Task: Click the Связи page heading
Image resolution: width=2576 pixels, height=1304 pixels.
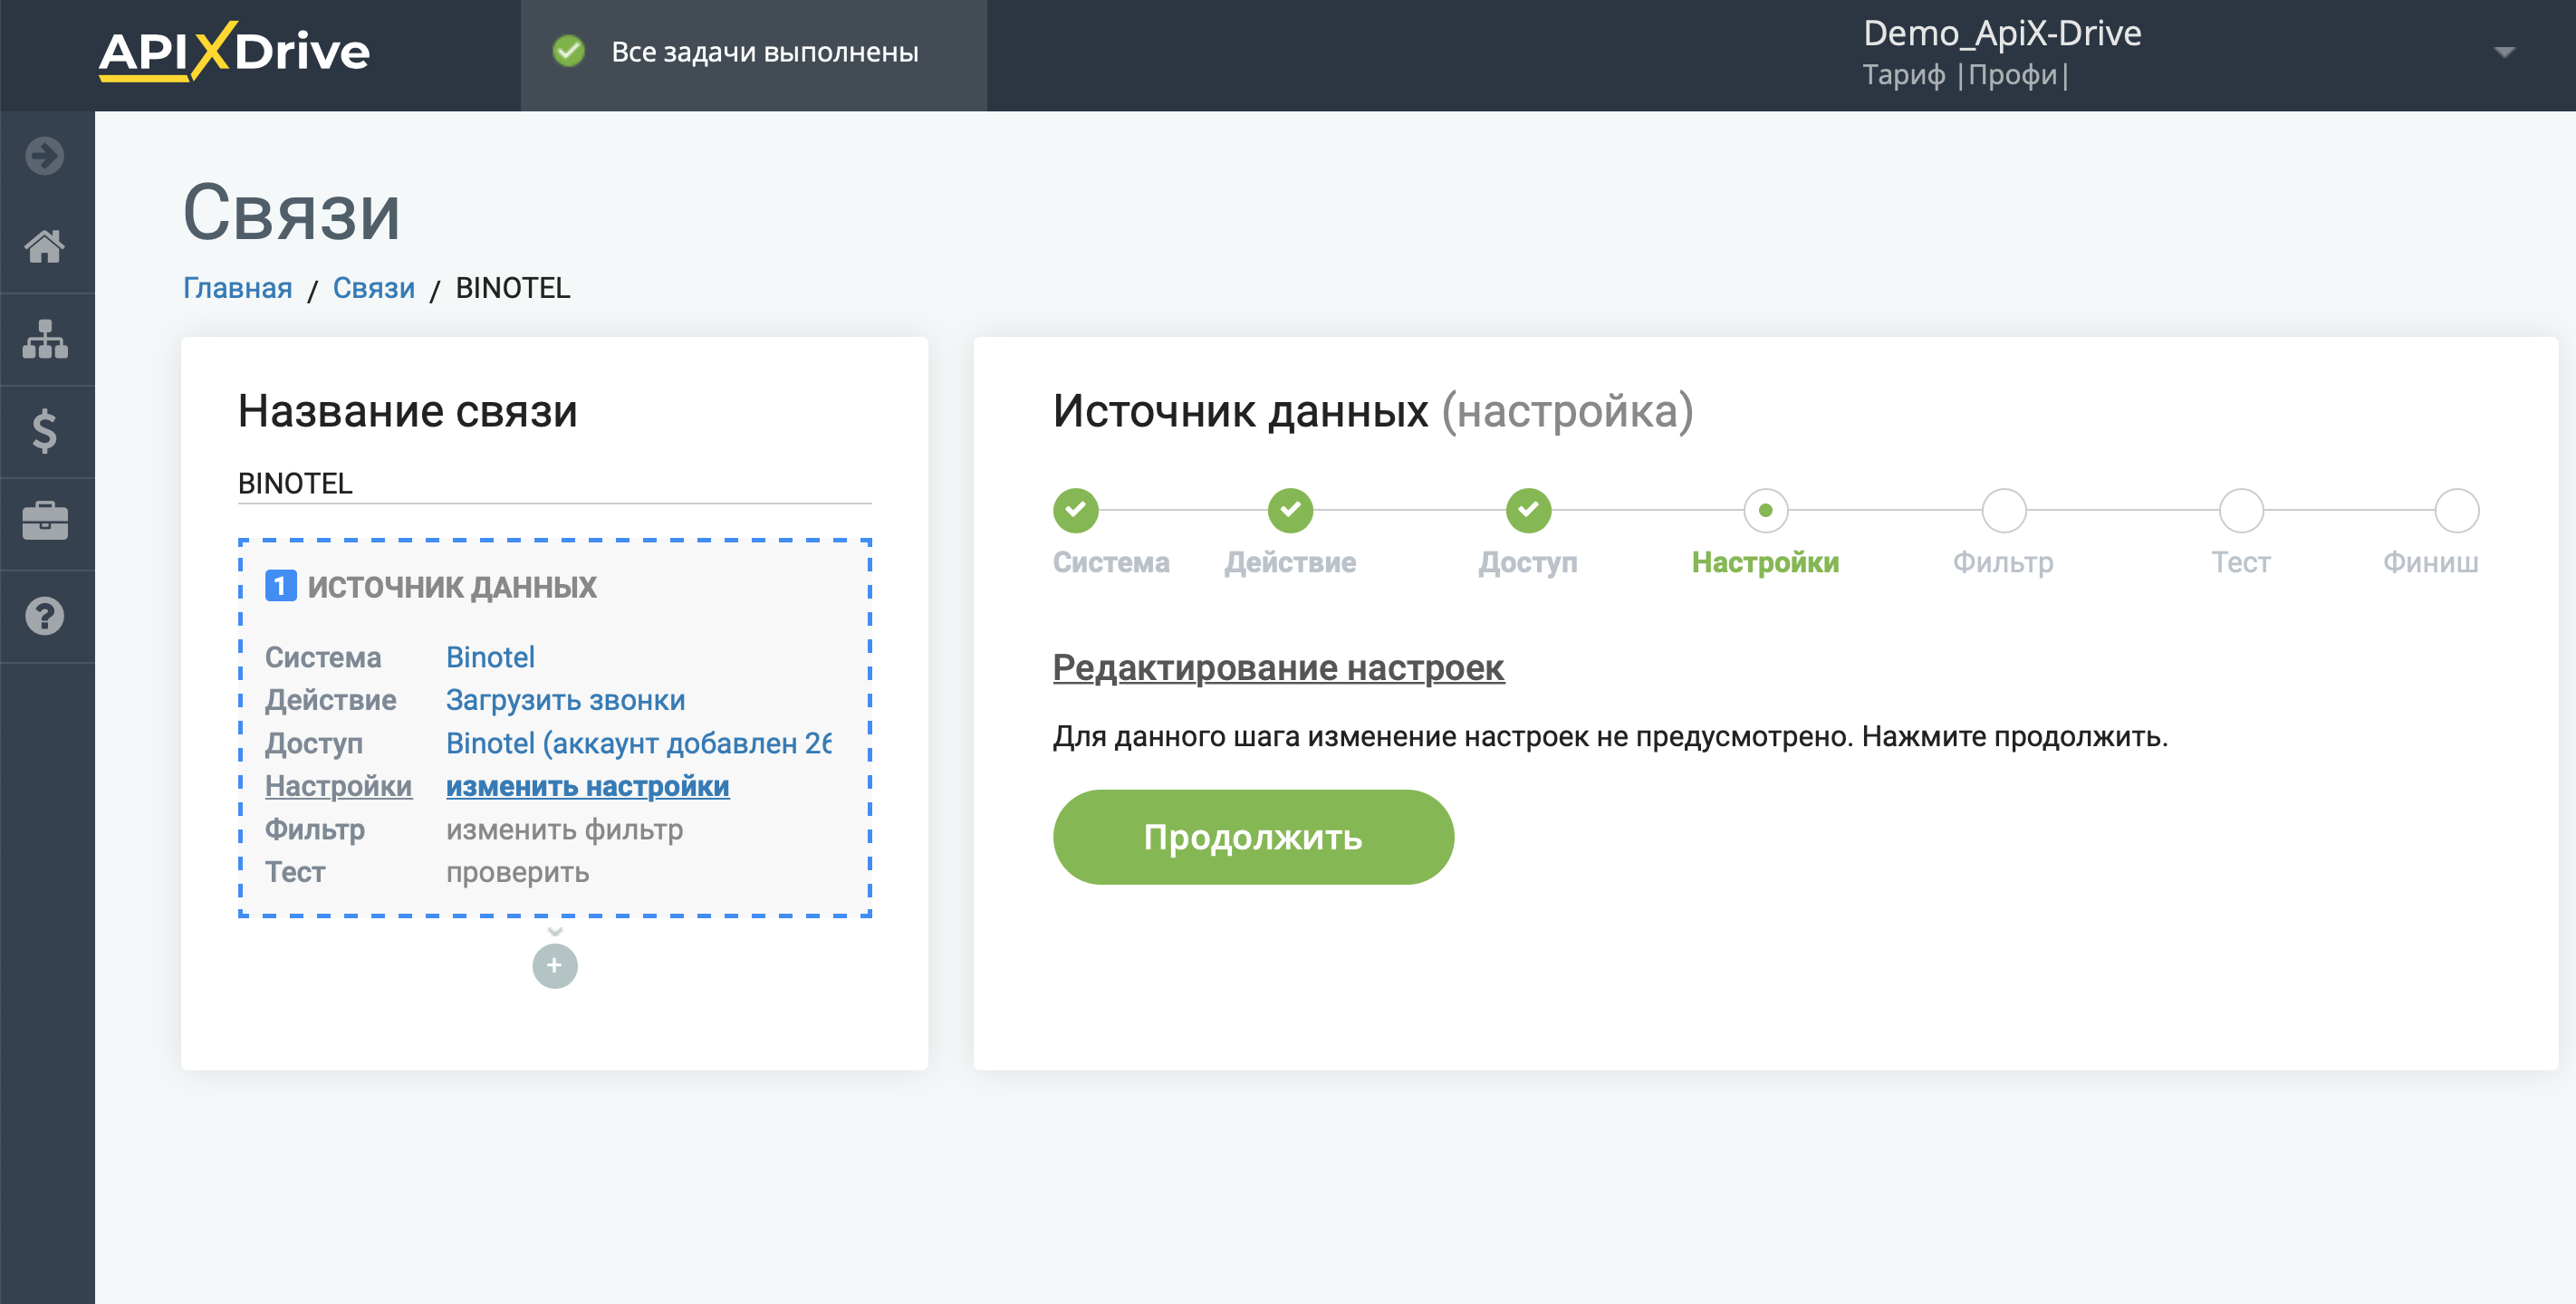Action: pyautogui.click(x=291, y=212)
